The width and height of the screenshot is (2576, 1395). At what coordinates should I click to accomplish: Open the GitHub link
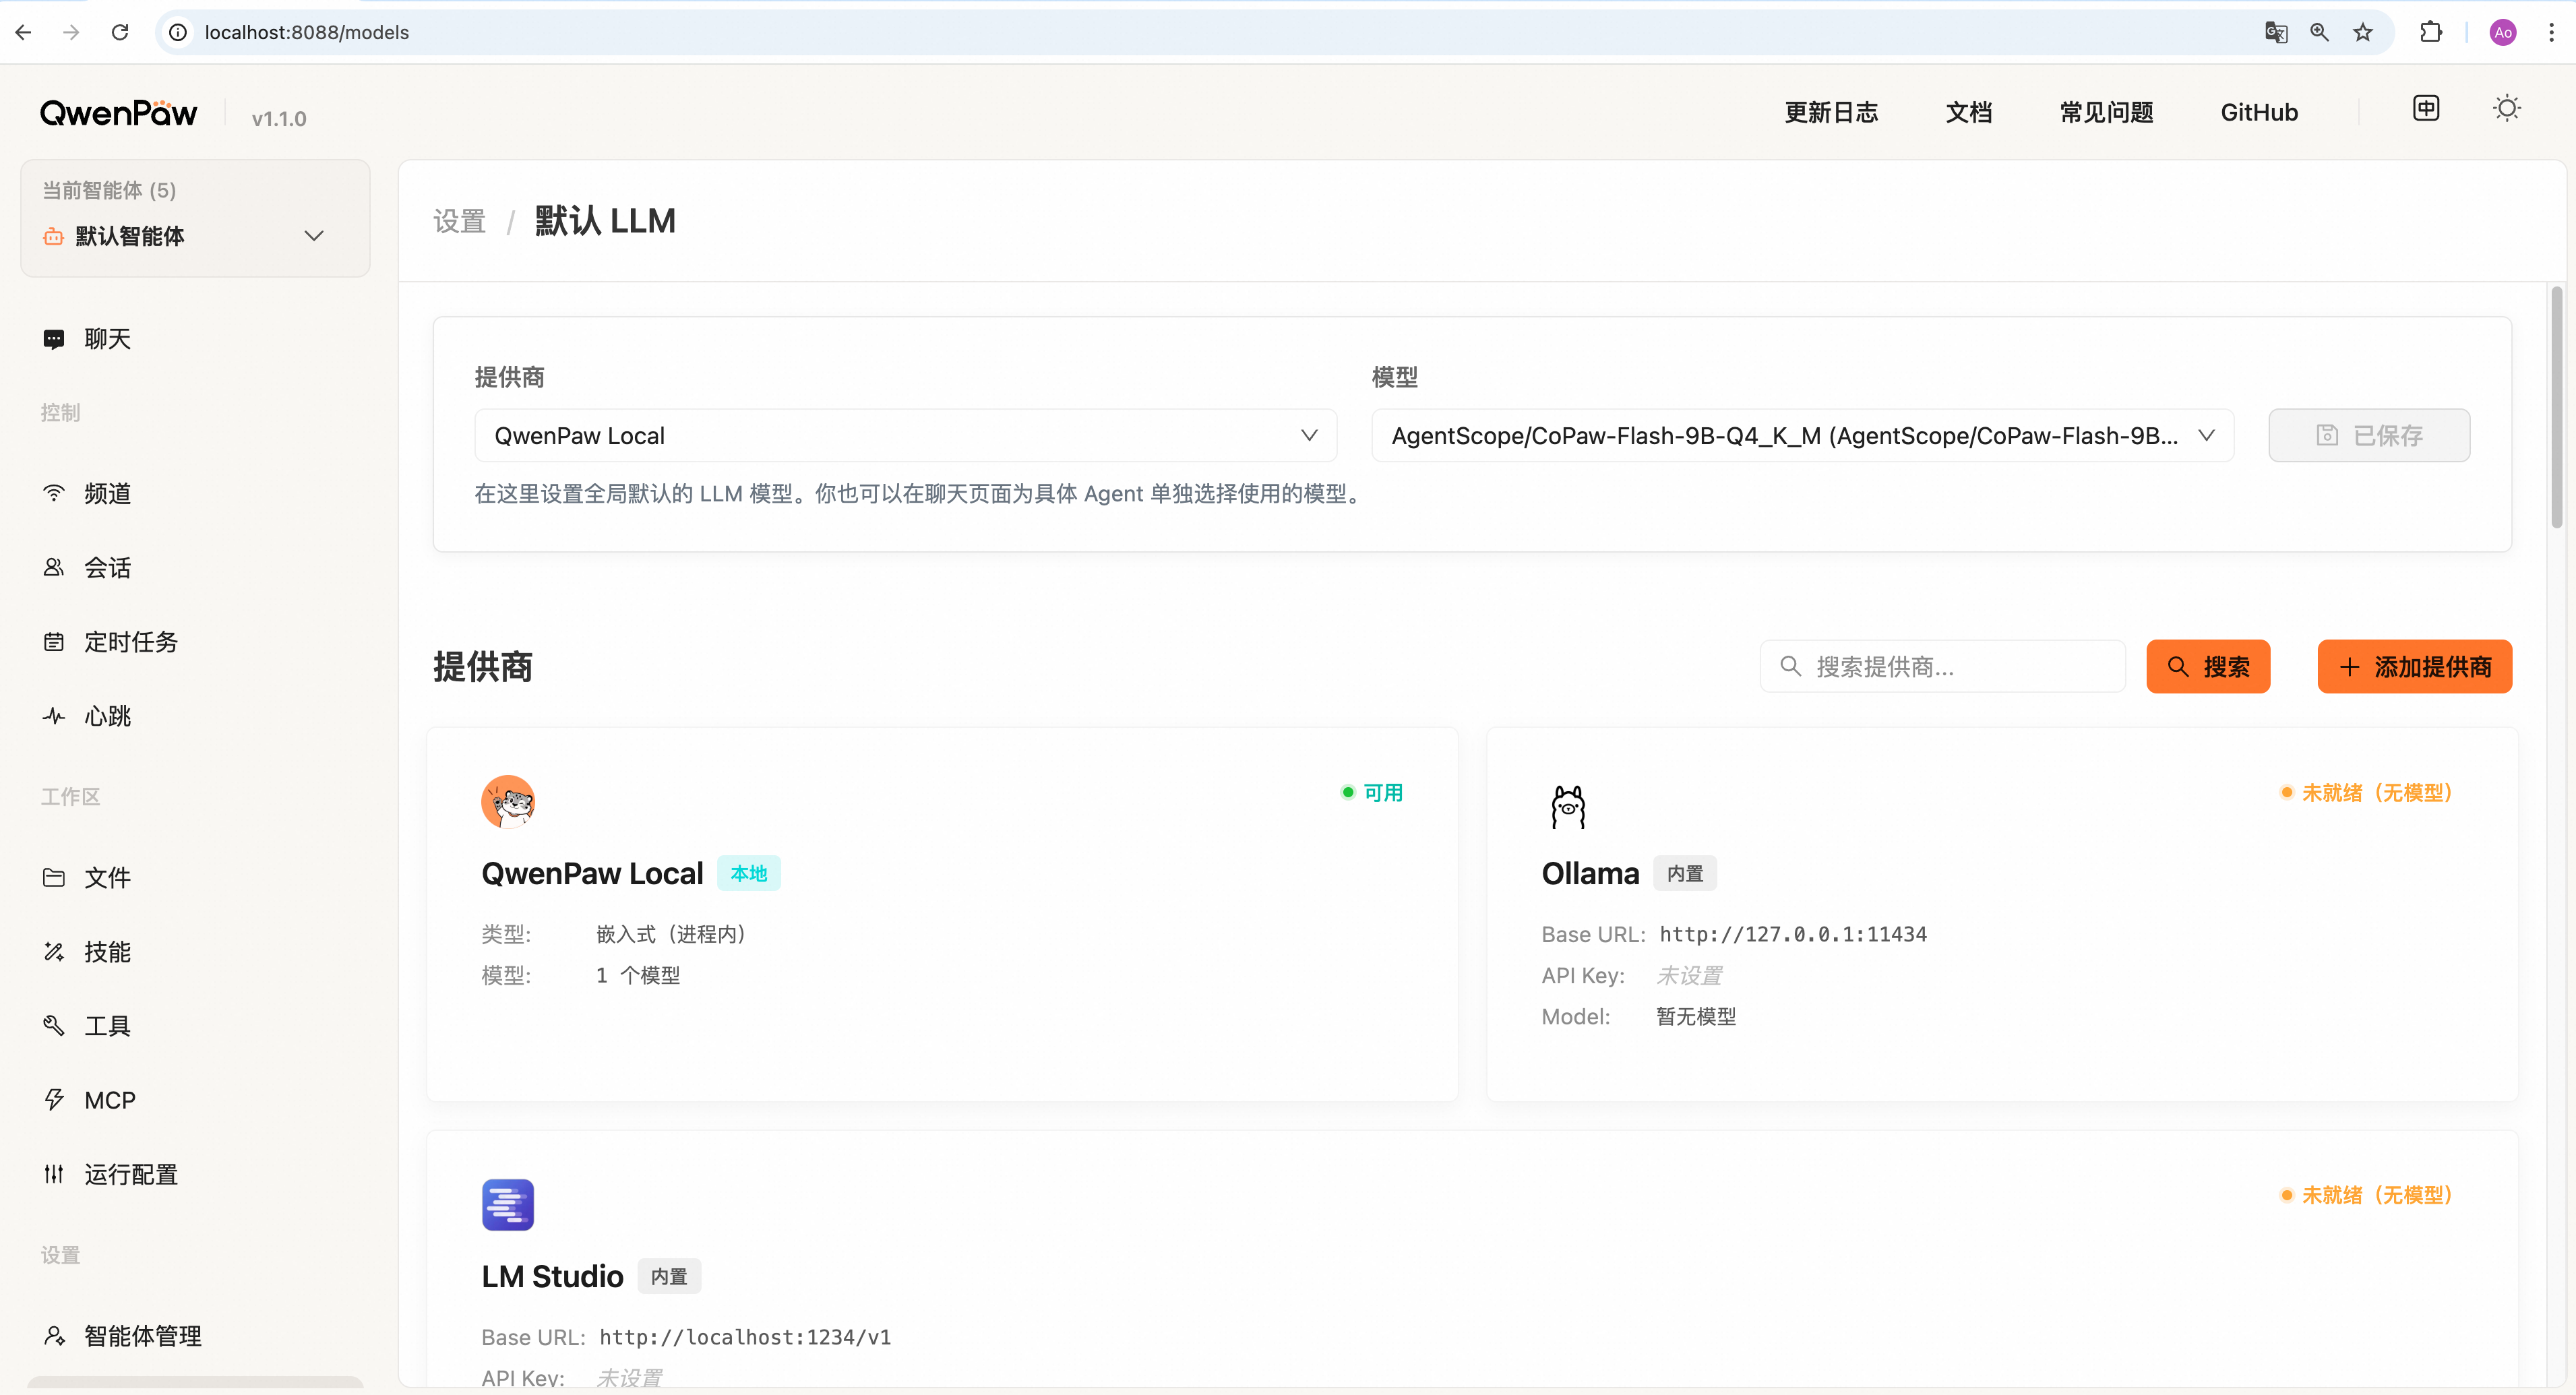pyautogui.click(x=2259, y=112)
